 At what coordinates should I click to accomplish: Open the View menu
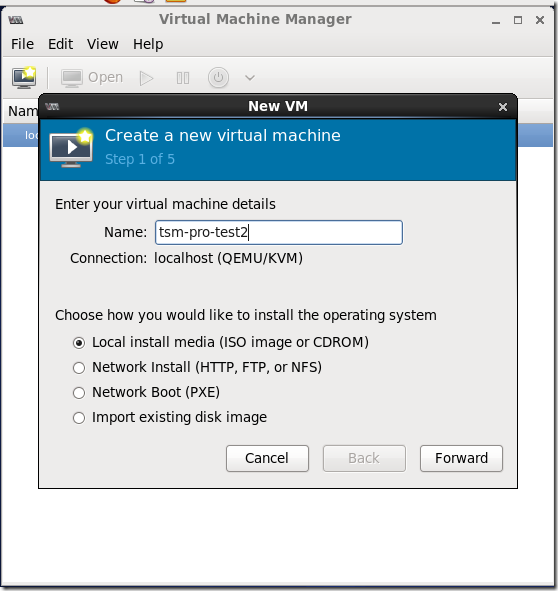(103, 44)
